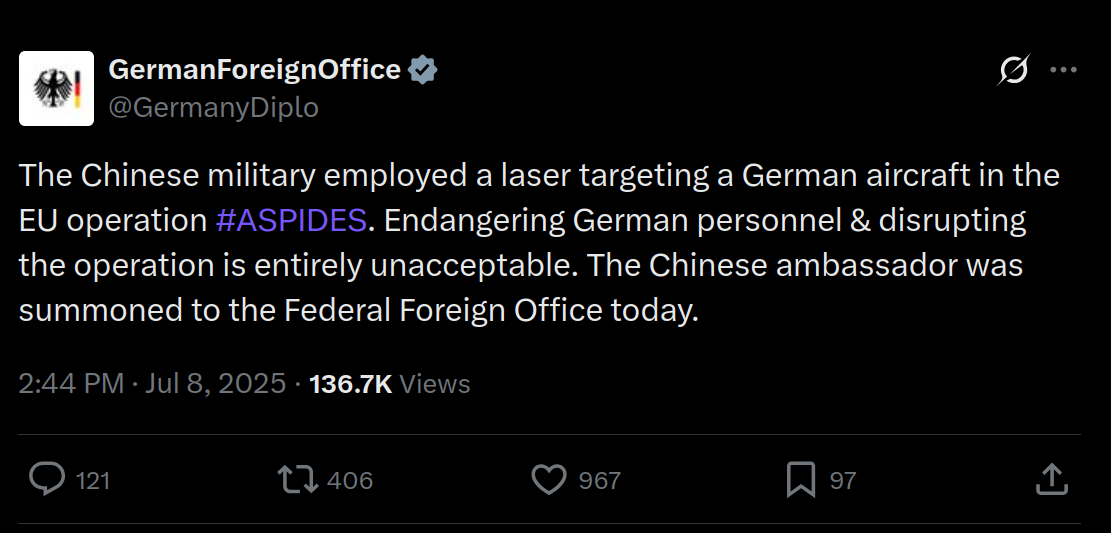This screenshot has height=533, width=1111.
Task: Open the share upload icon
Action: pos(1051,480)
